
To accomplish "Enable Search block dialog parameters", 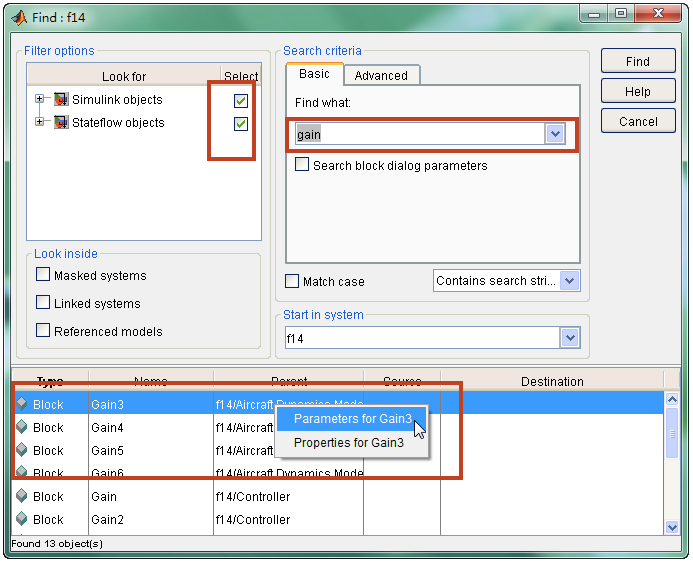I will (302, 164).
